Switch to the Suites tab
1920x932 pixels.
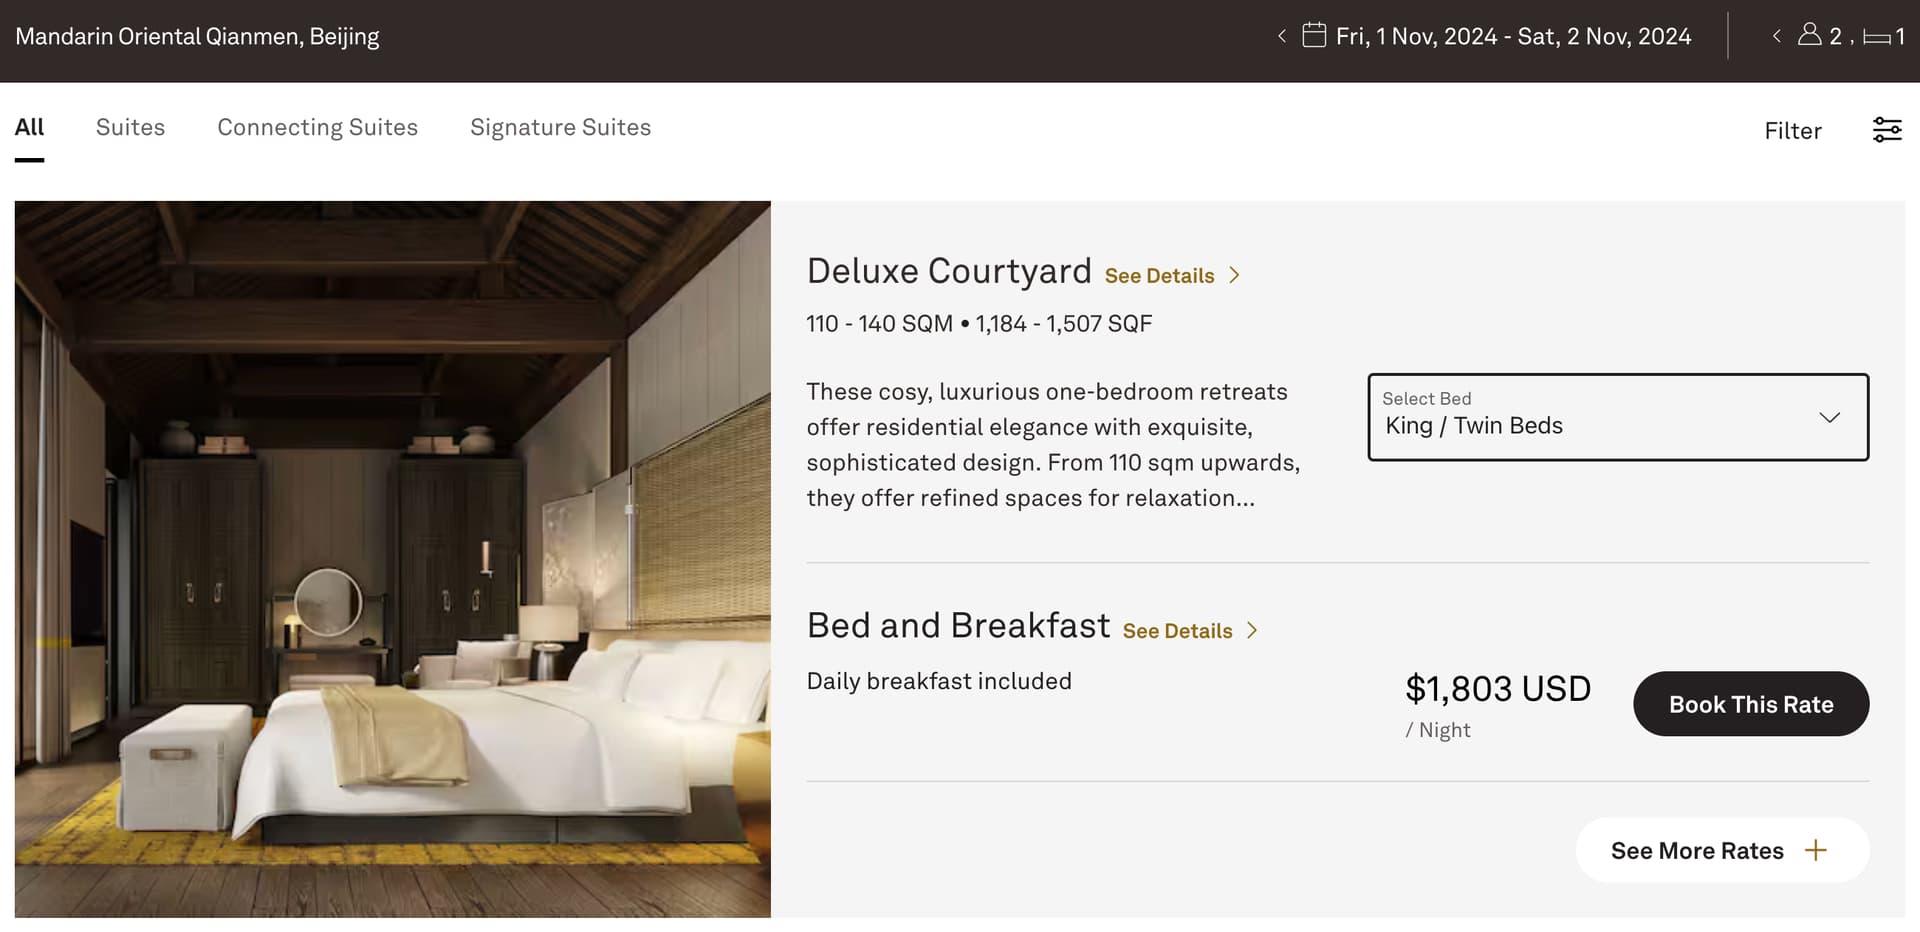130,127
